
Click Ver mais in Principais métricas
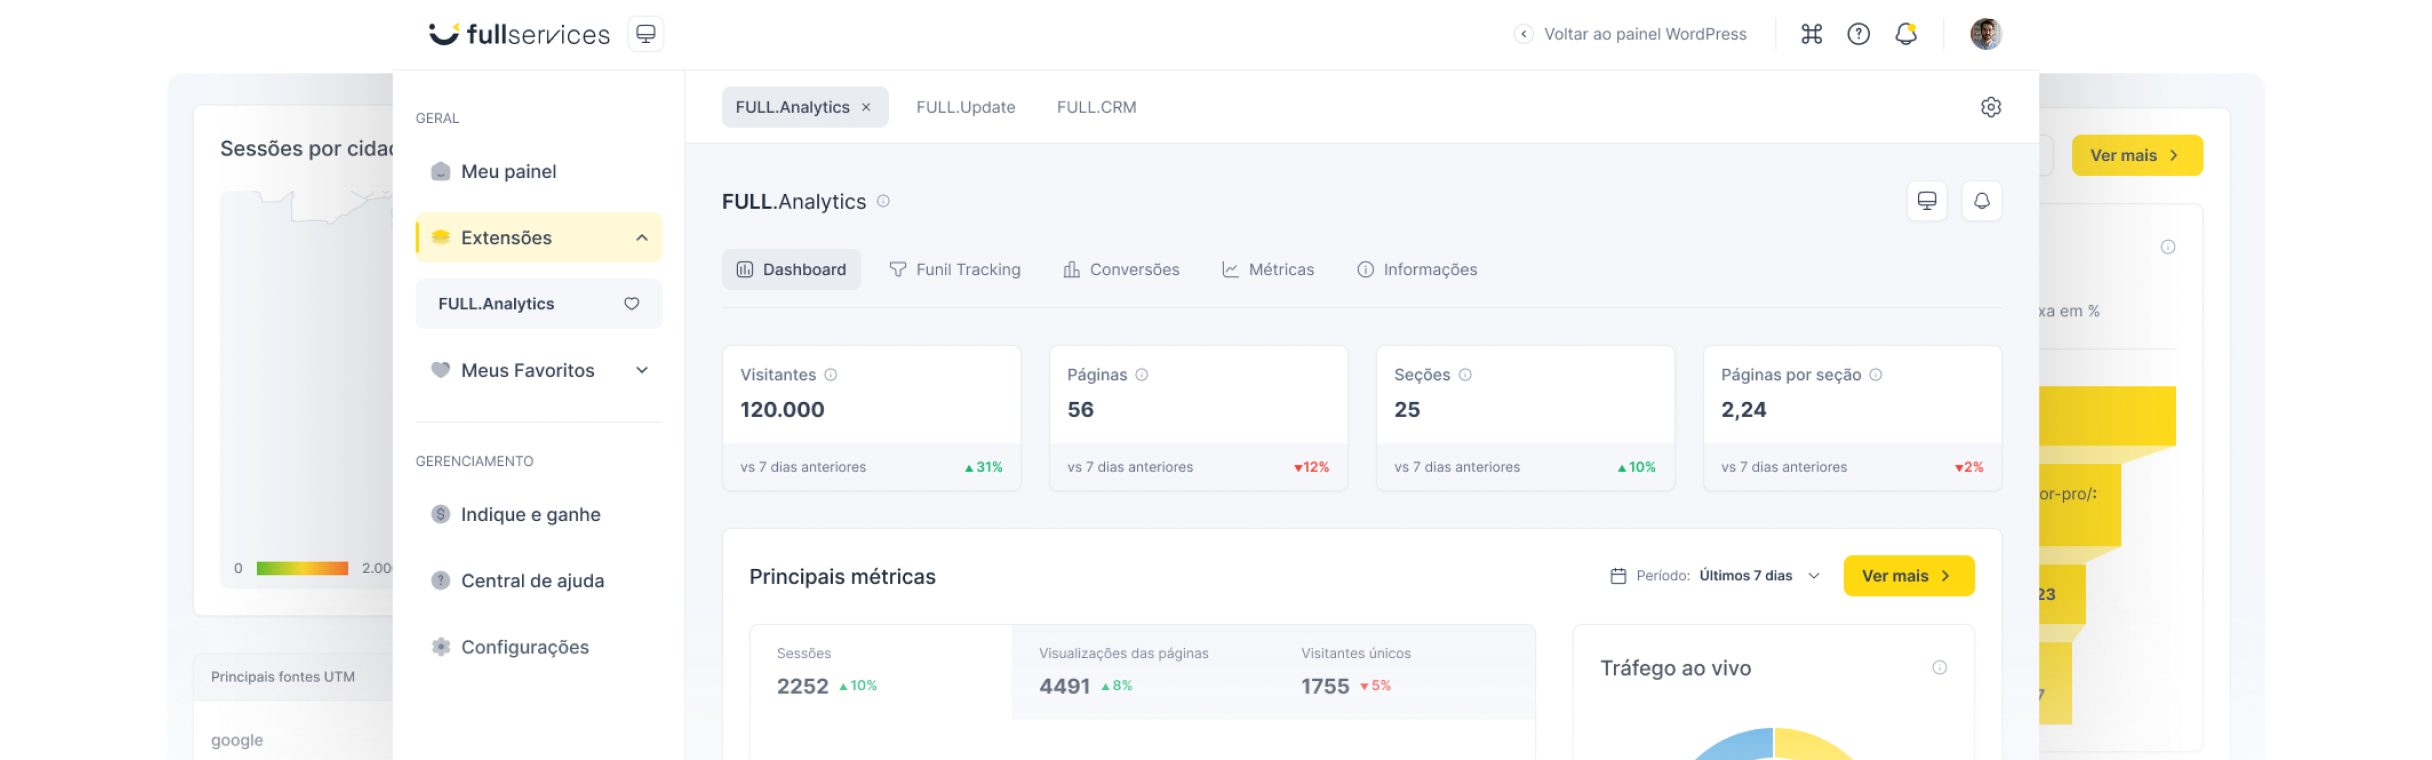click(1908, 576)
